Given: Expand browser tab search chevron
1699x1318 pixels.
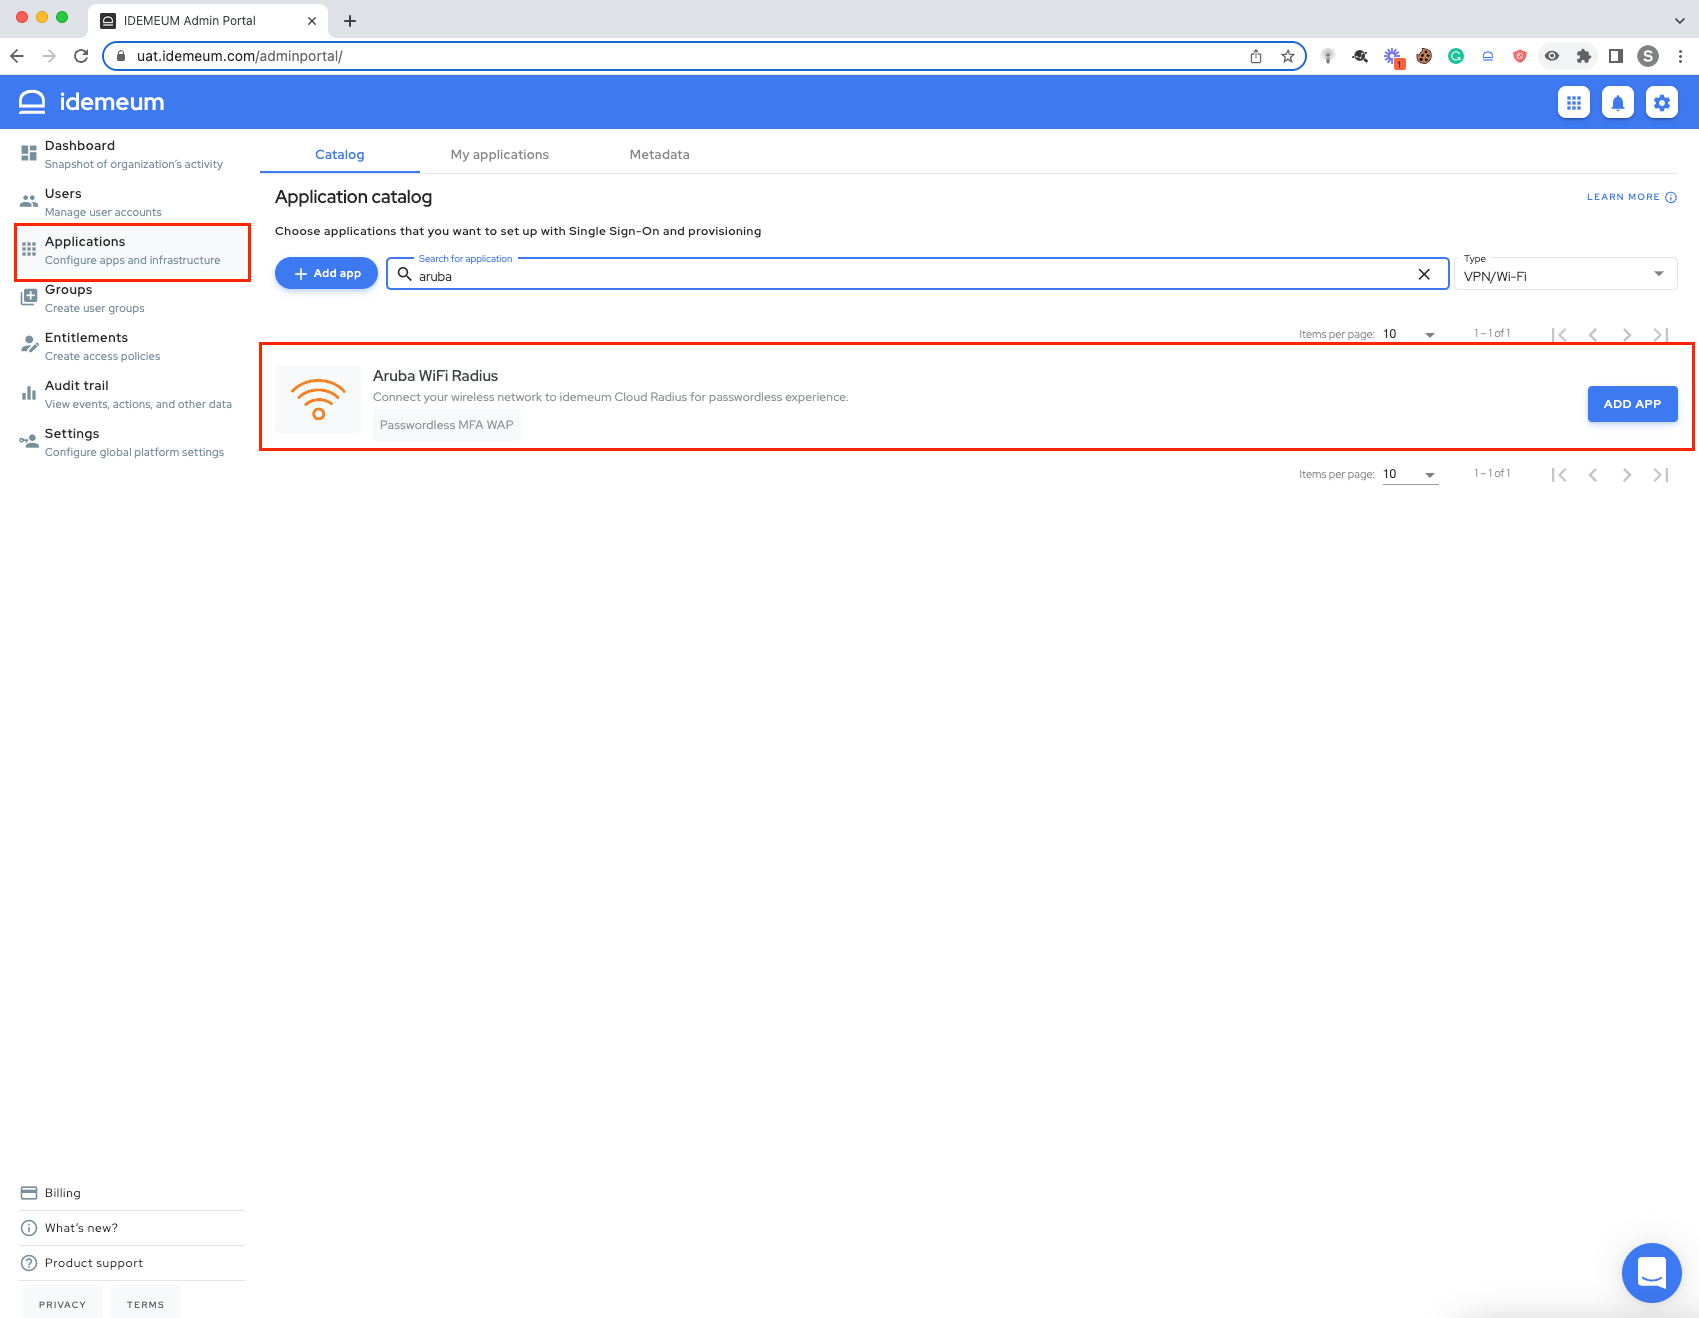Looking at the screenshot, I should click(x=1679, y=20).
